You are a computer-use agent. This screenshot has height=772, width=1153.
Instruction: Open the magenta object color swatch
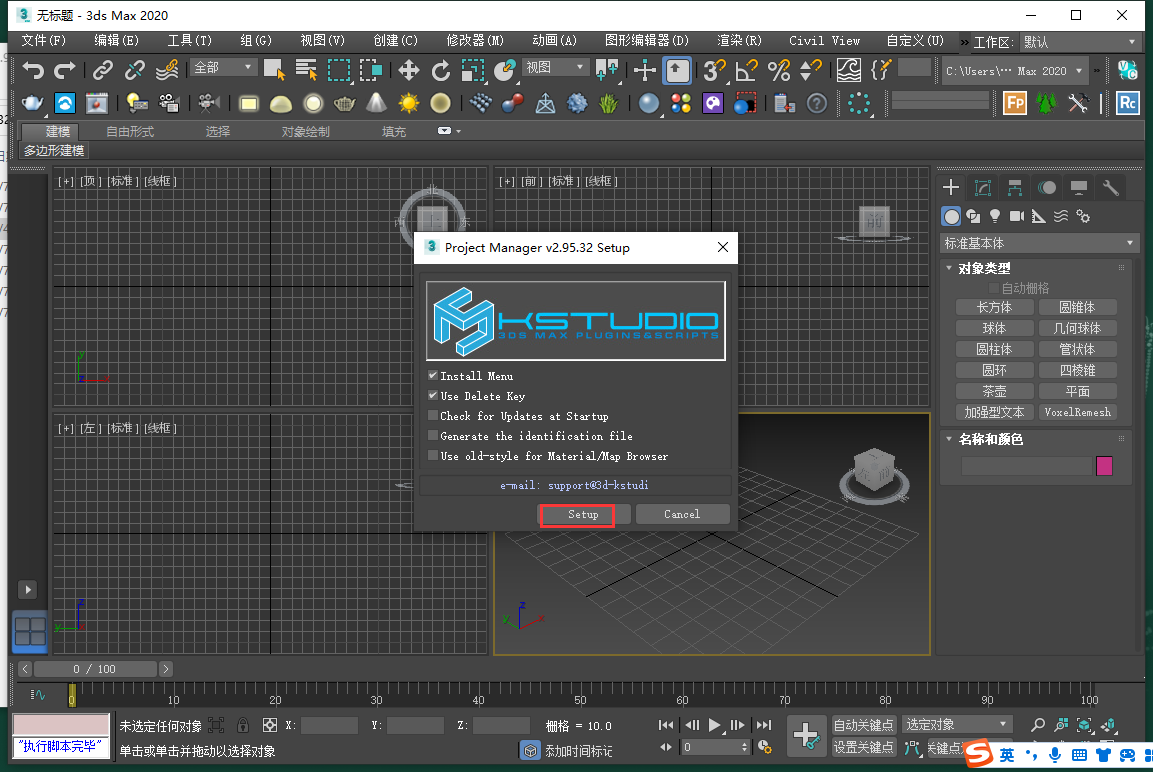point(1104,465)
